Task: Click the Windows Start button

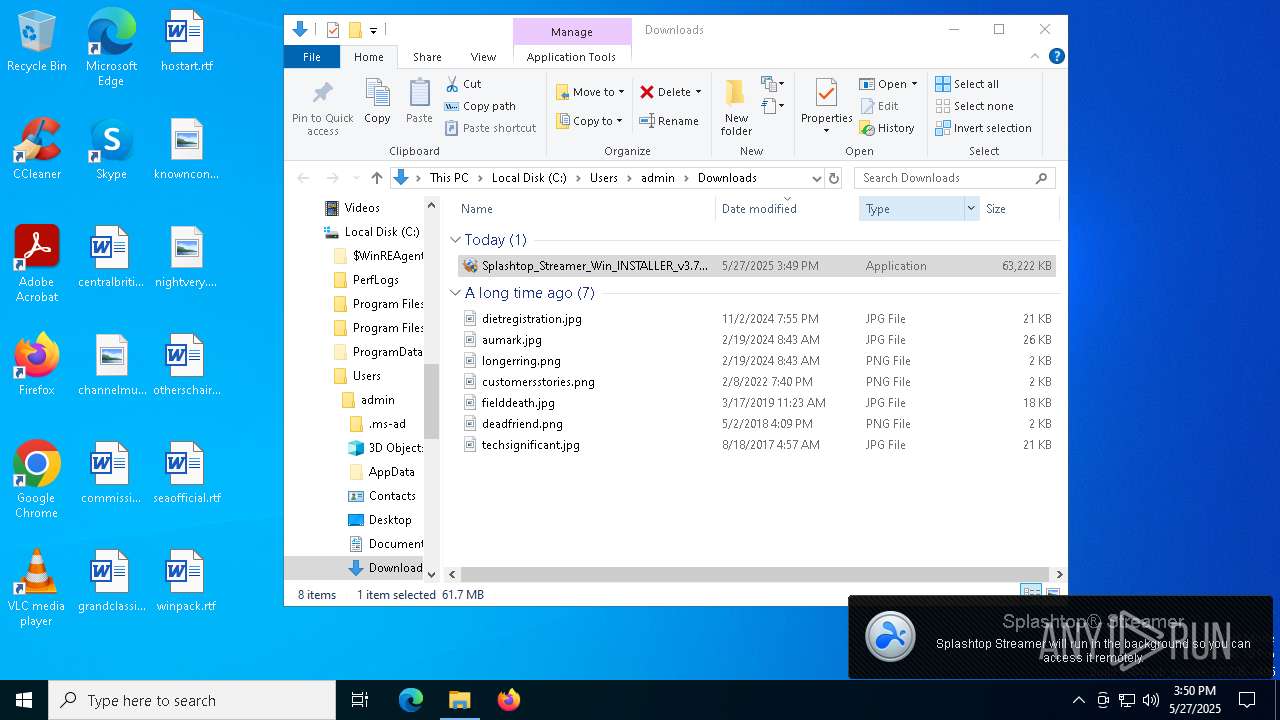Action: coord(24,700)
